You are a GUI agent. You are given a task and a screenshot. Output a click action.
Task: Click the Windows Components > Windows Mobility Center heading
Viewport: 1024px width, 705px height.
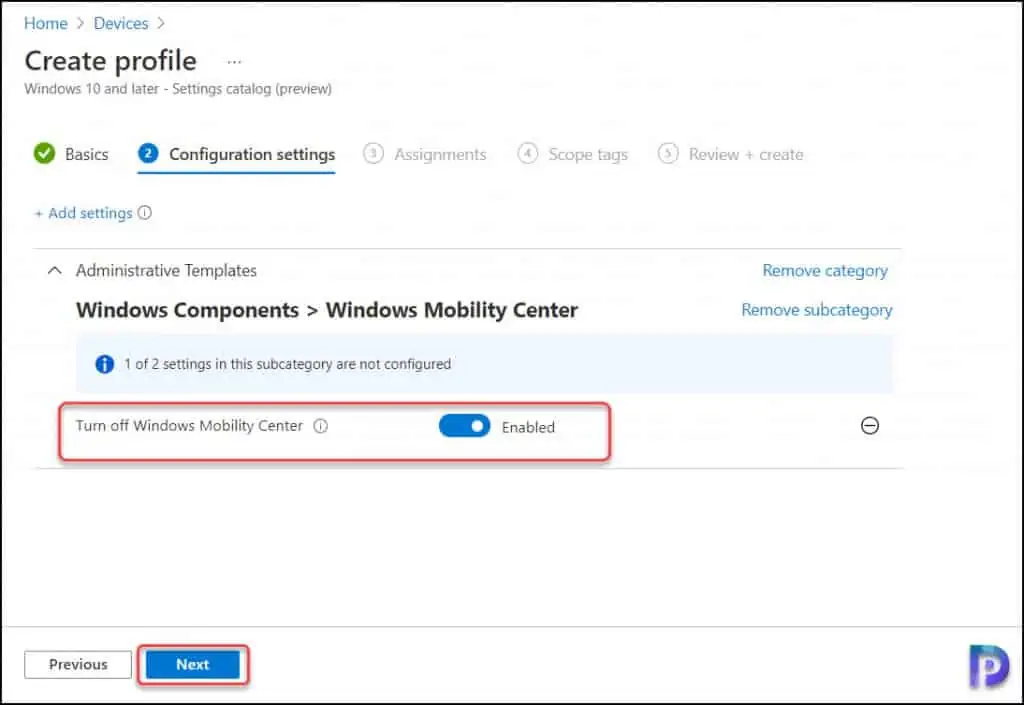pos(327,310)
